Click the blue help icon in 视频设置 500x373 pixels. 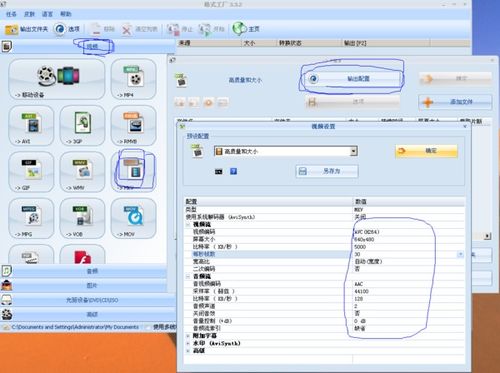(233, 171)
